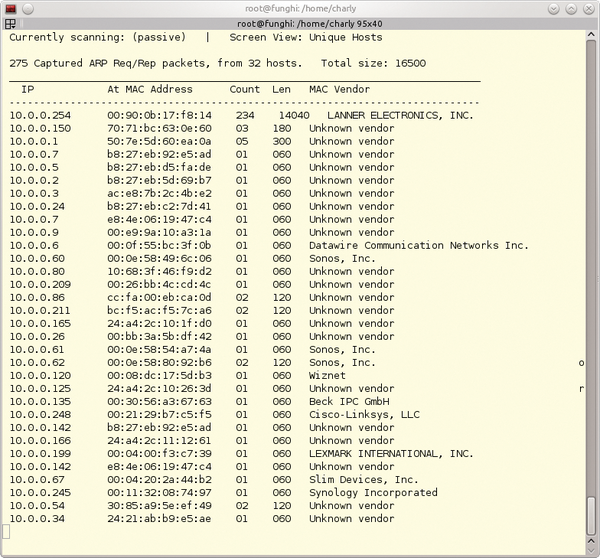Select MAC address 00:04:20:2a:44:b2

click(159, 480)
